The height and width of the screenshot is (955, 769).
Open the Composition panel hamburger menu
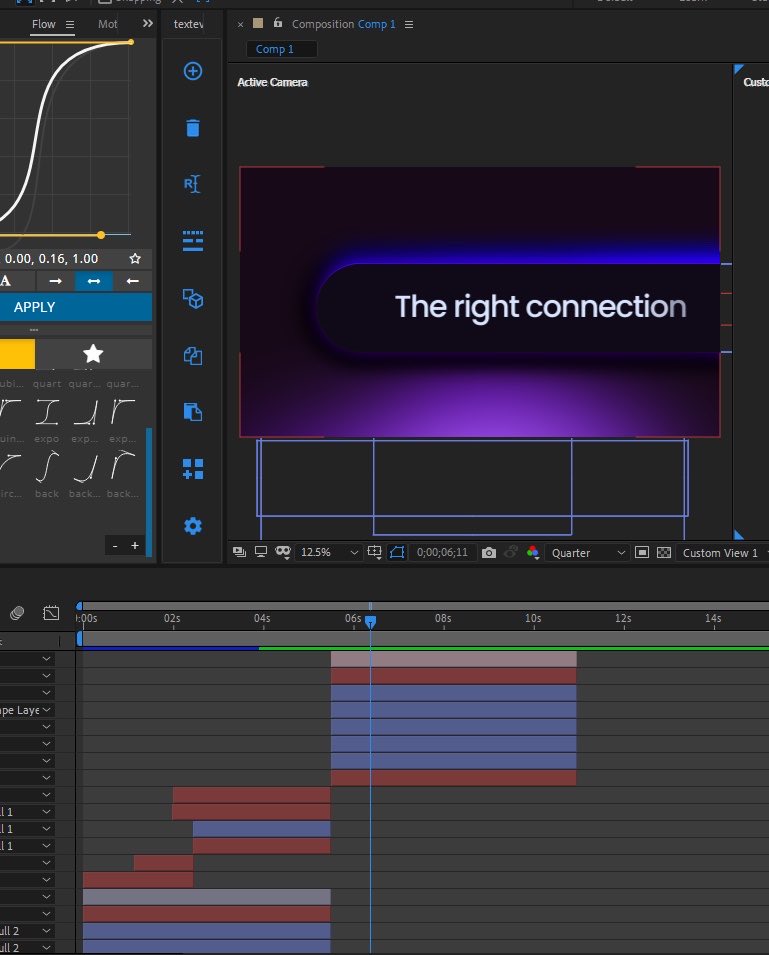click(x=409, y=24)
